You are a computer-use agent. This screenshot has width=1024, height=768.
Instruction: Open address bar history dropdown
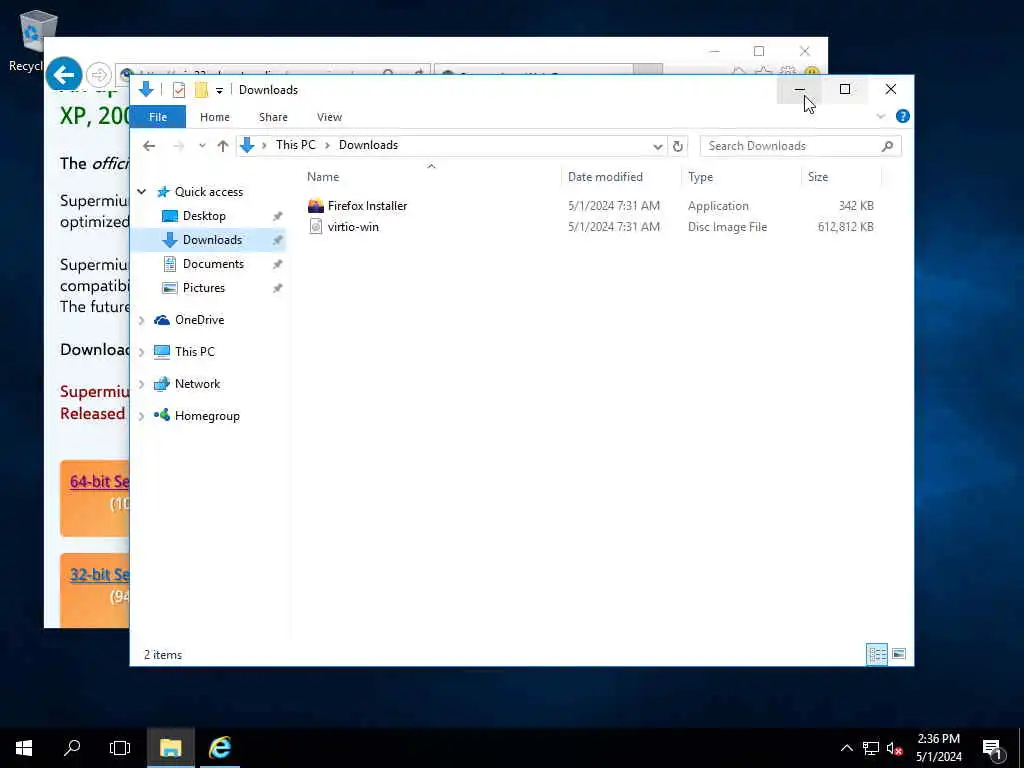(658, 146)
